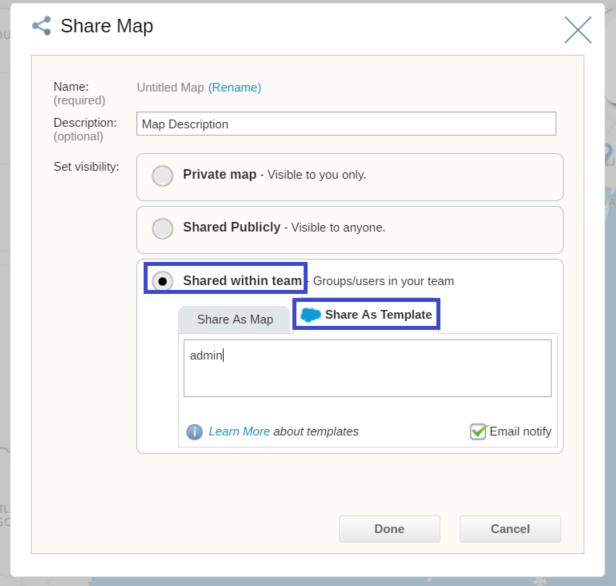Click 'Groups/users in your team' text

[x=383, y=281]
